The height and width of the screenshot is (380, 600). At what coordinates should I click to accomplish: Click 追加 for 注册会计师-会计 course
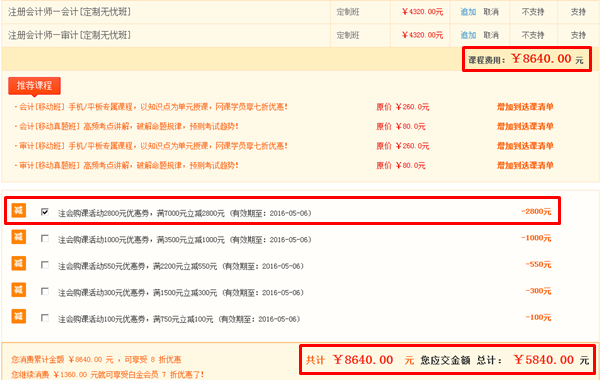tap(468, 12)
